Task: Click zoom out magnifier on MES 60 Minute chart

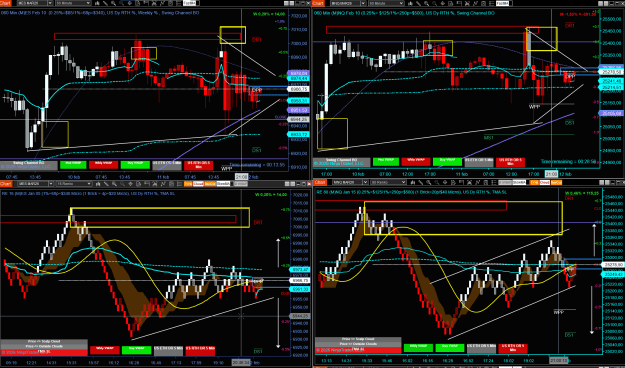Action: point(122,3)
